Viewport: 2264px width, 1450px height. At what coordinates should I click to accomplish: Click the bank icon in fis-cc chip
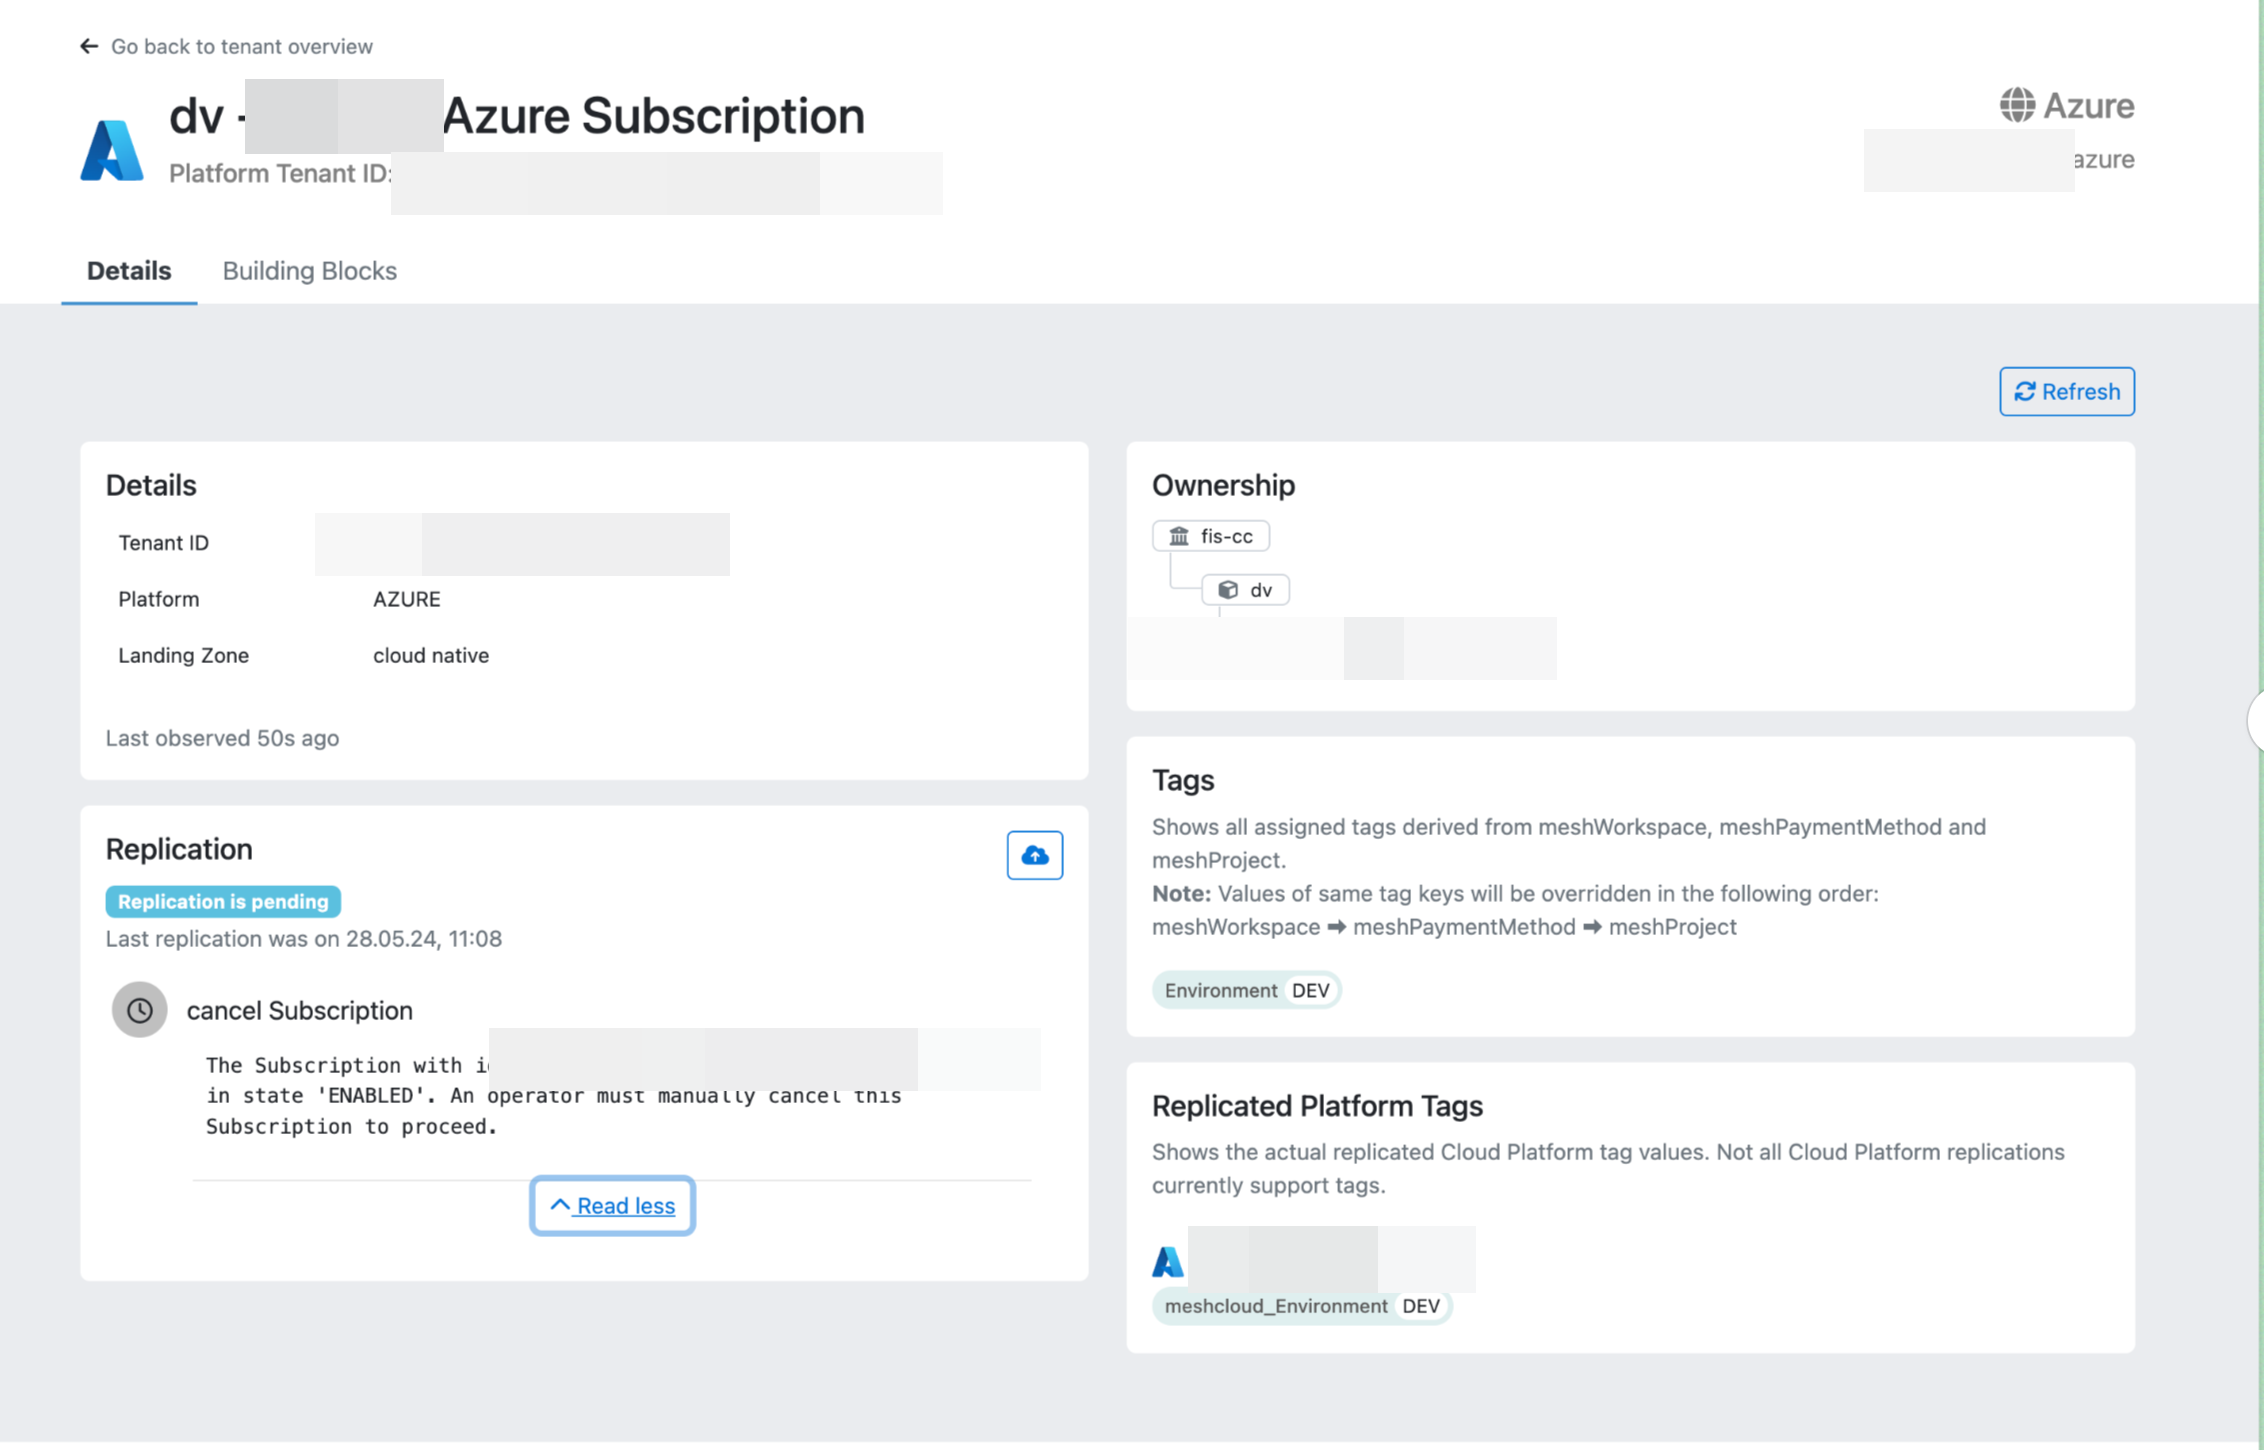click(x=1179, y=536)
